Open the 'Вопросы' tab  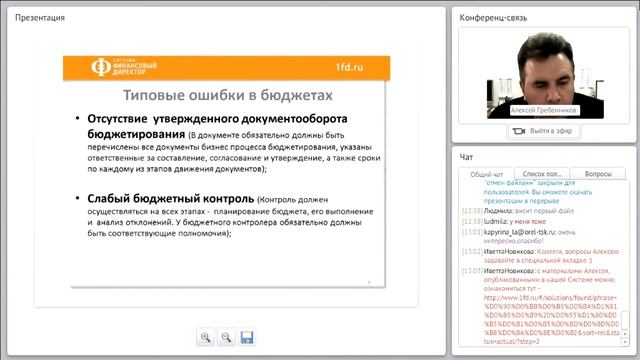[x=598, y=174]
